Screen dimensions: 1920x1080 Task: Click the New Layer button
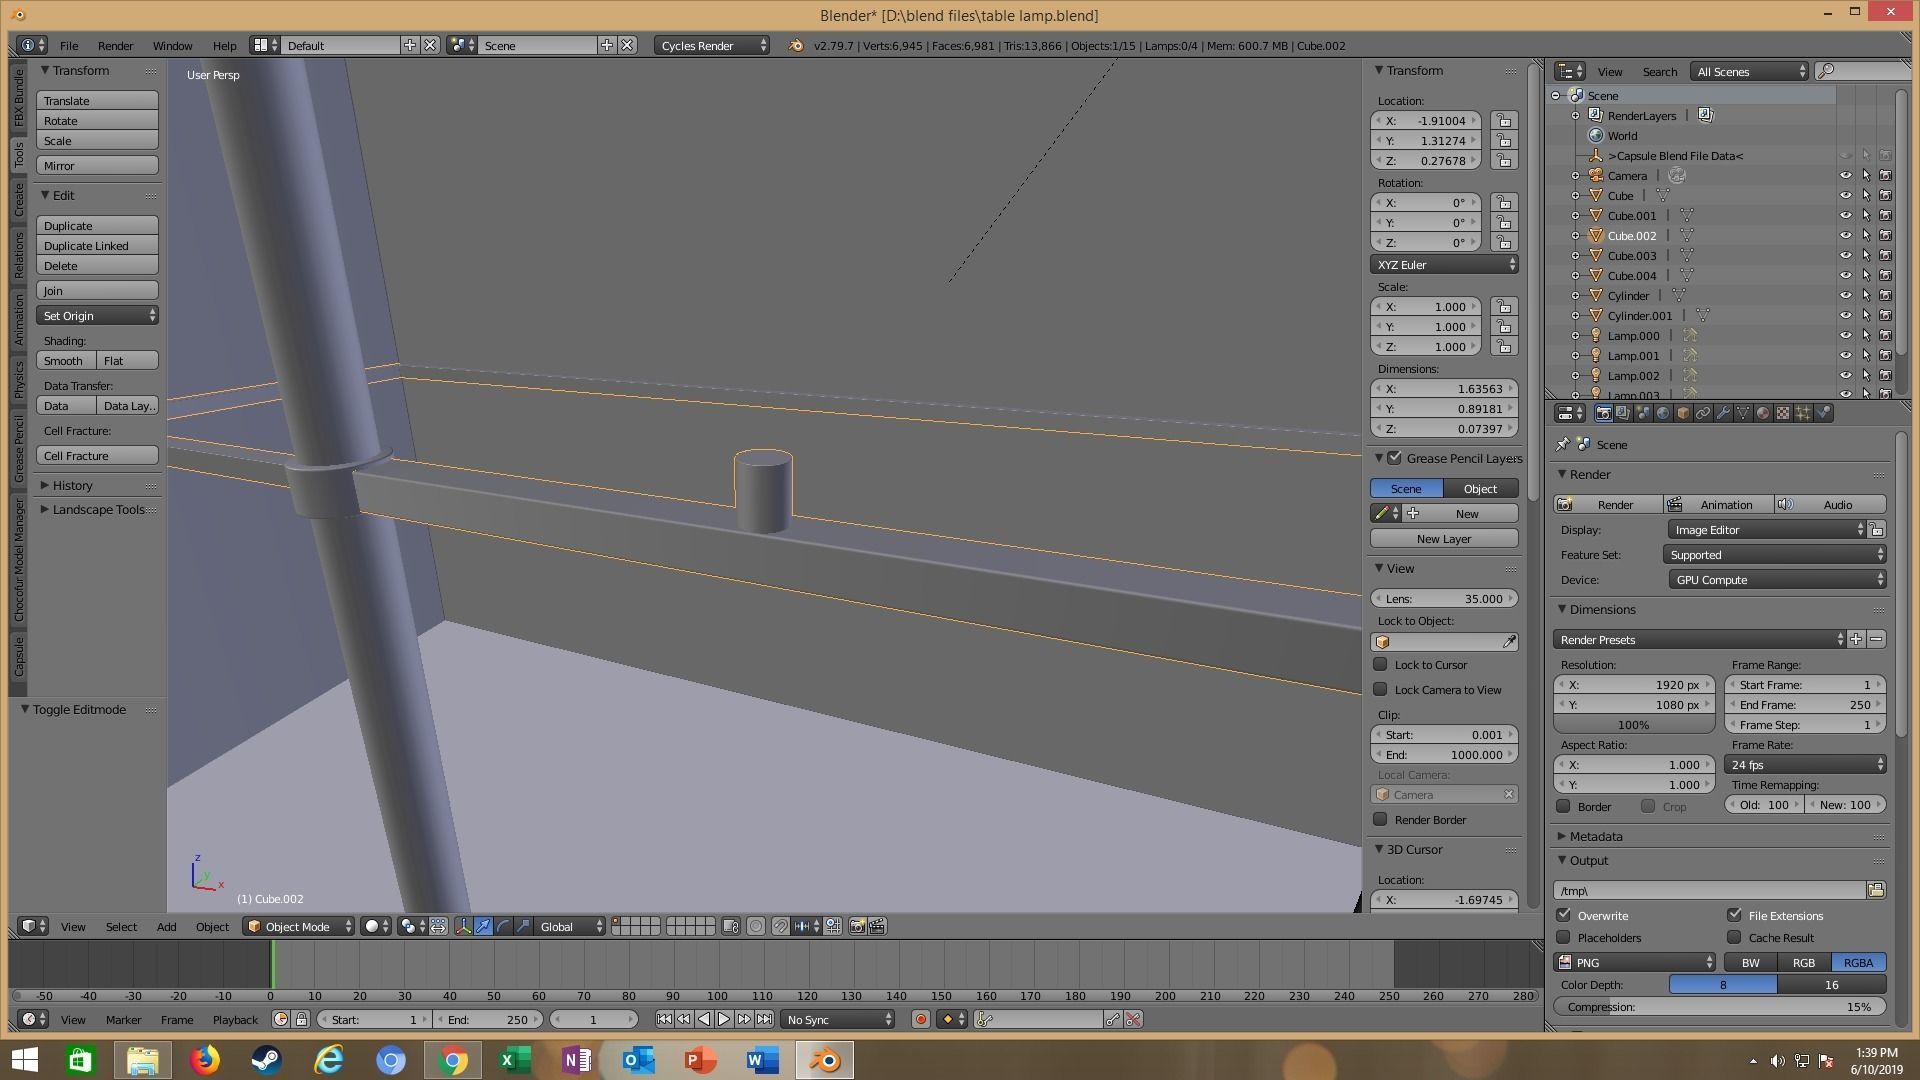tap(1444, 539)
